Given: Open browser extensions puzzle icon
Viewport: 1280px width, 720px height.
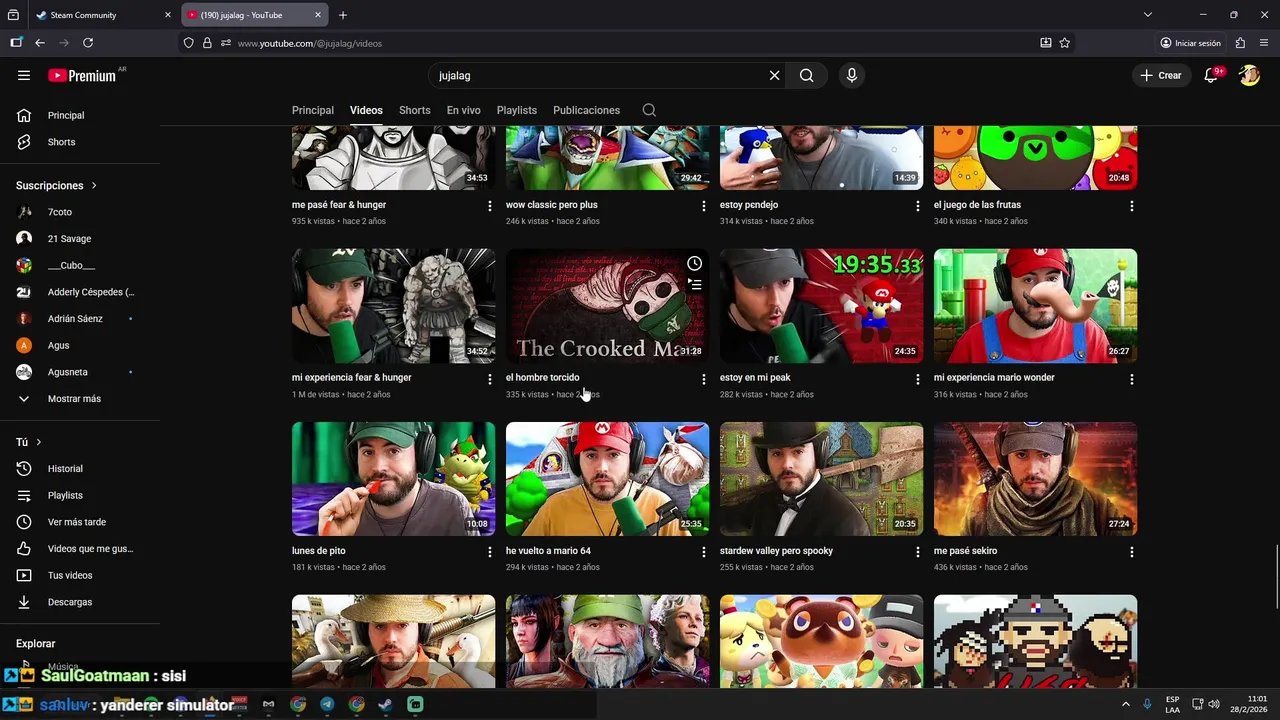Looking at the screenshot, I should point(1240,43).
